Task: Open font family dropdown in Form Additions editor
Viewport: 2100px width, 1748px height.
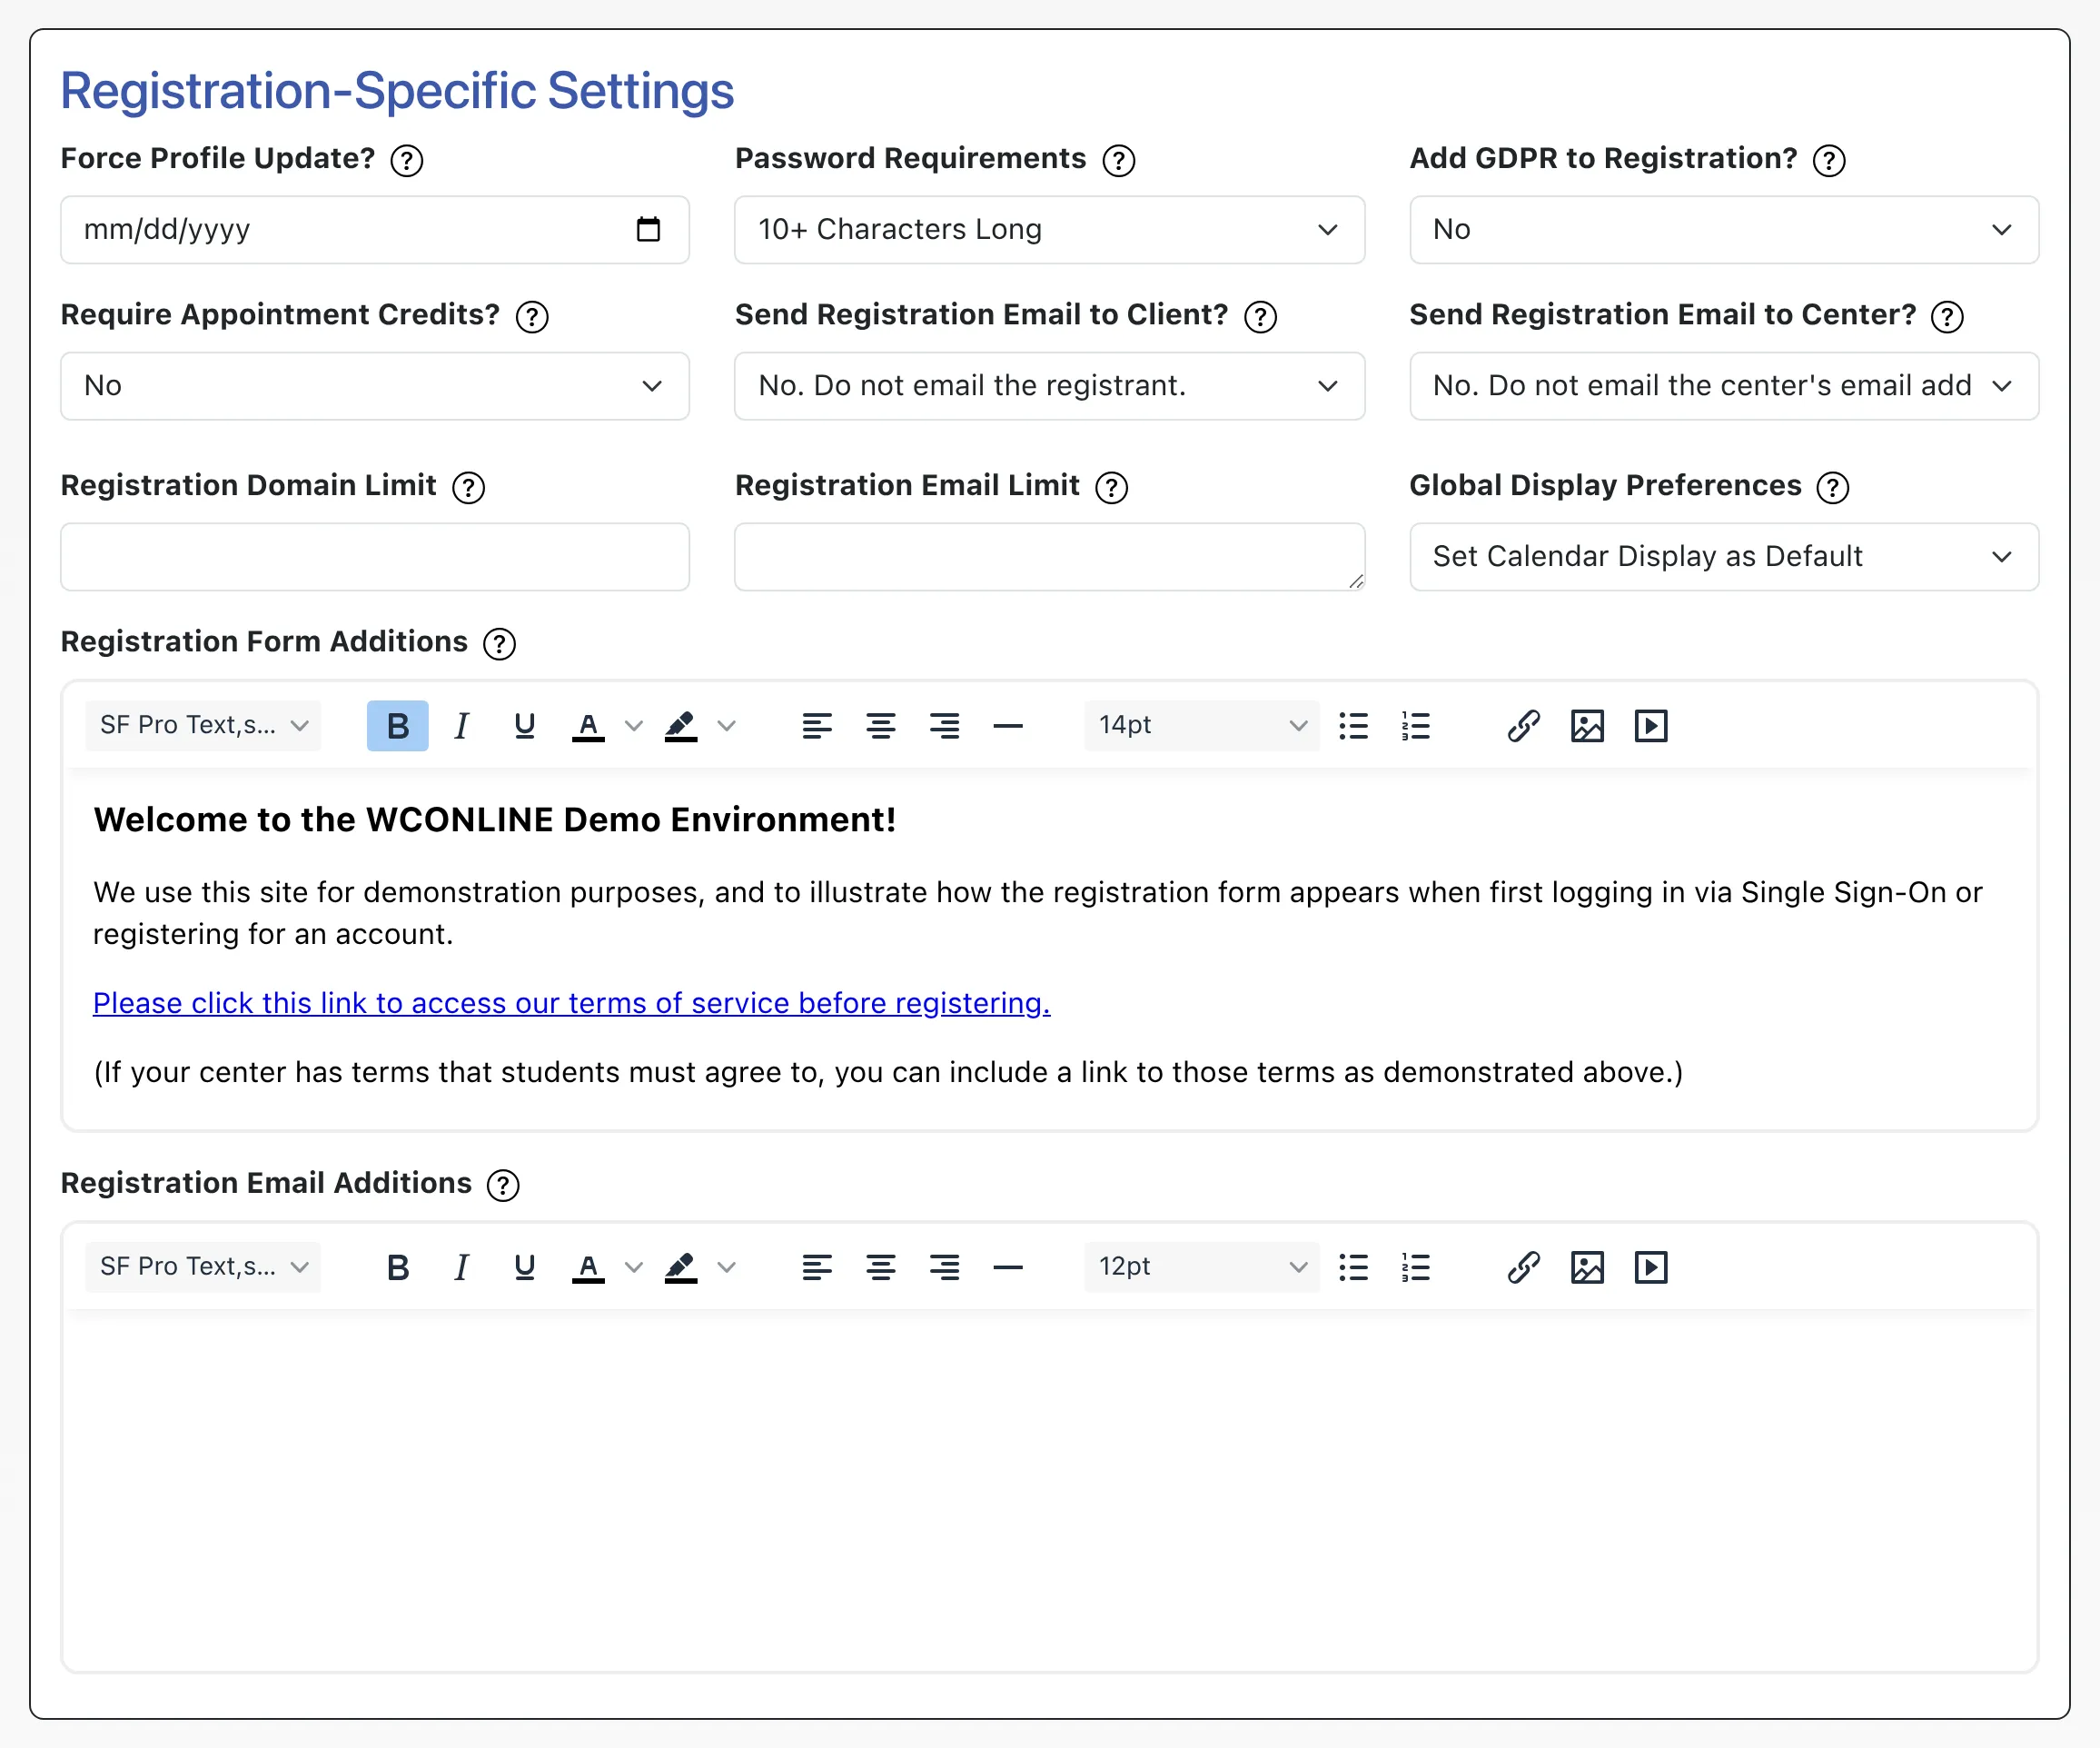Action: pos(203,725)
